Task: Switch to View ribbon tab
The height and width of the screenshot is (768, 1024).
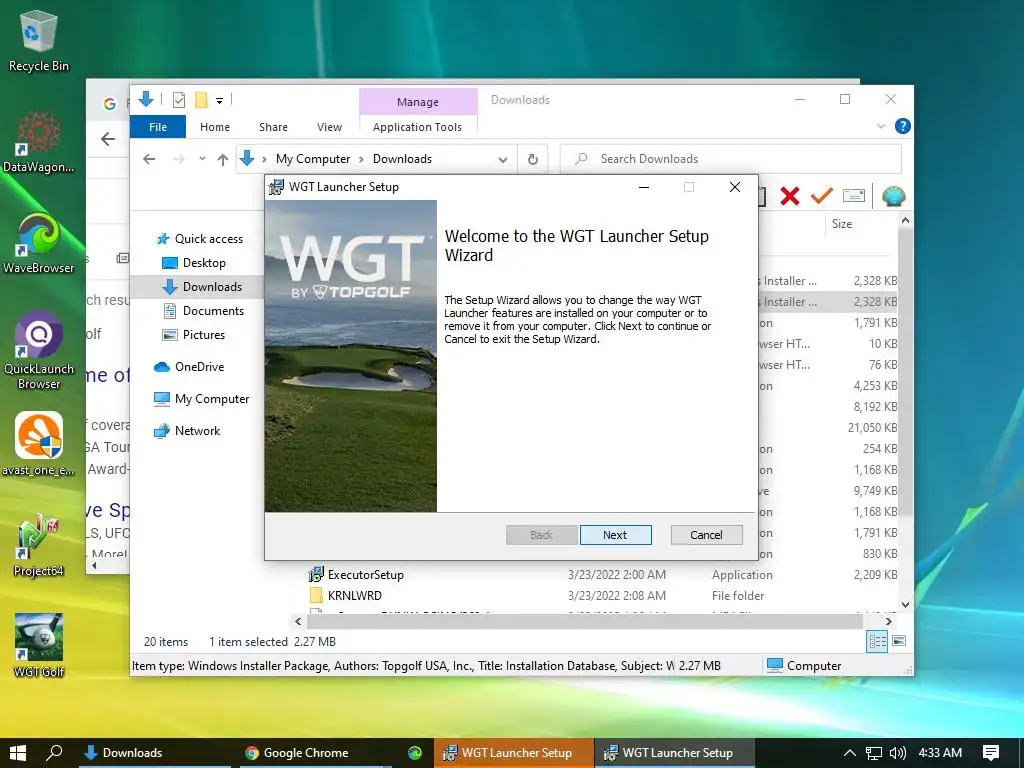Action: pos(329,127)
